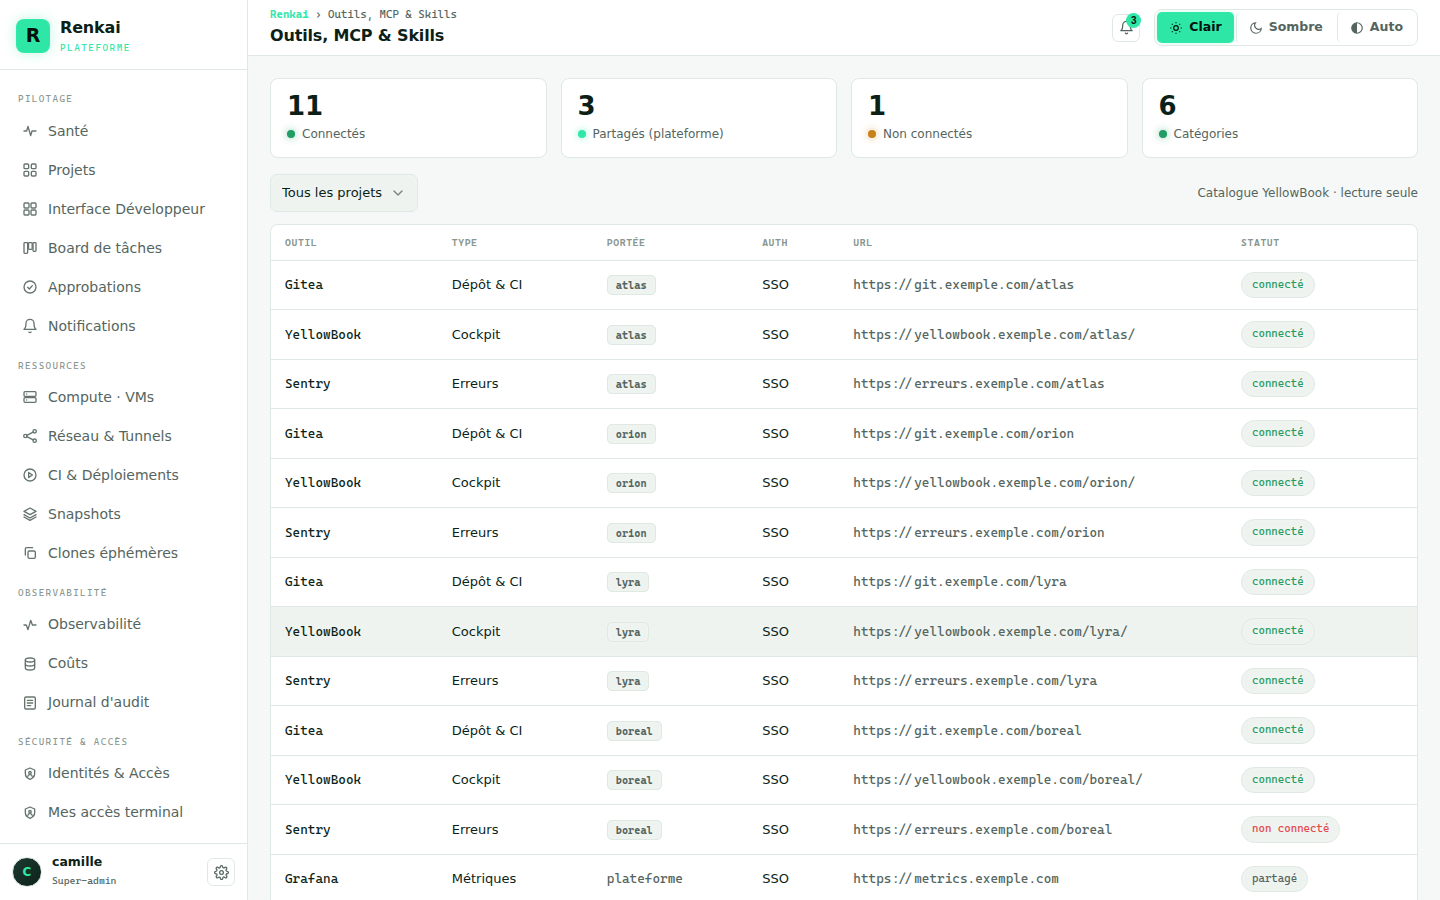
Task: Click the Renkai breadcrumb link
Action: coord(289,14)
